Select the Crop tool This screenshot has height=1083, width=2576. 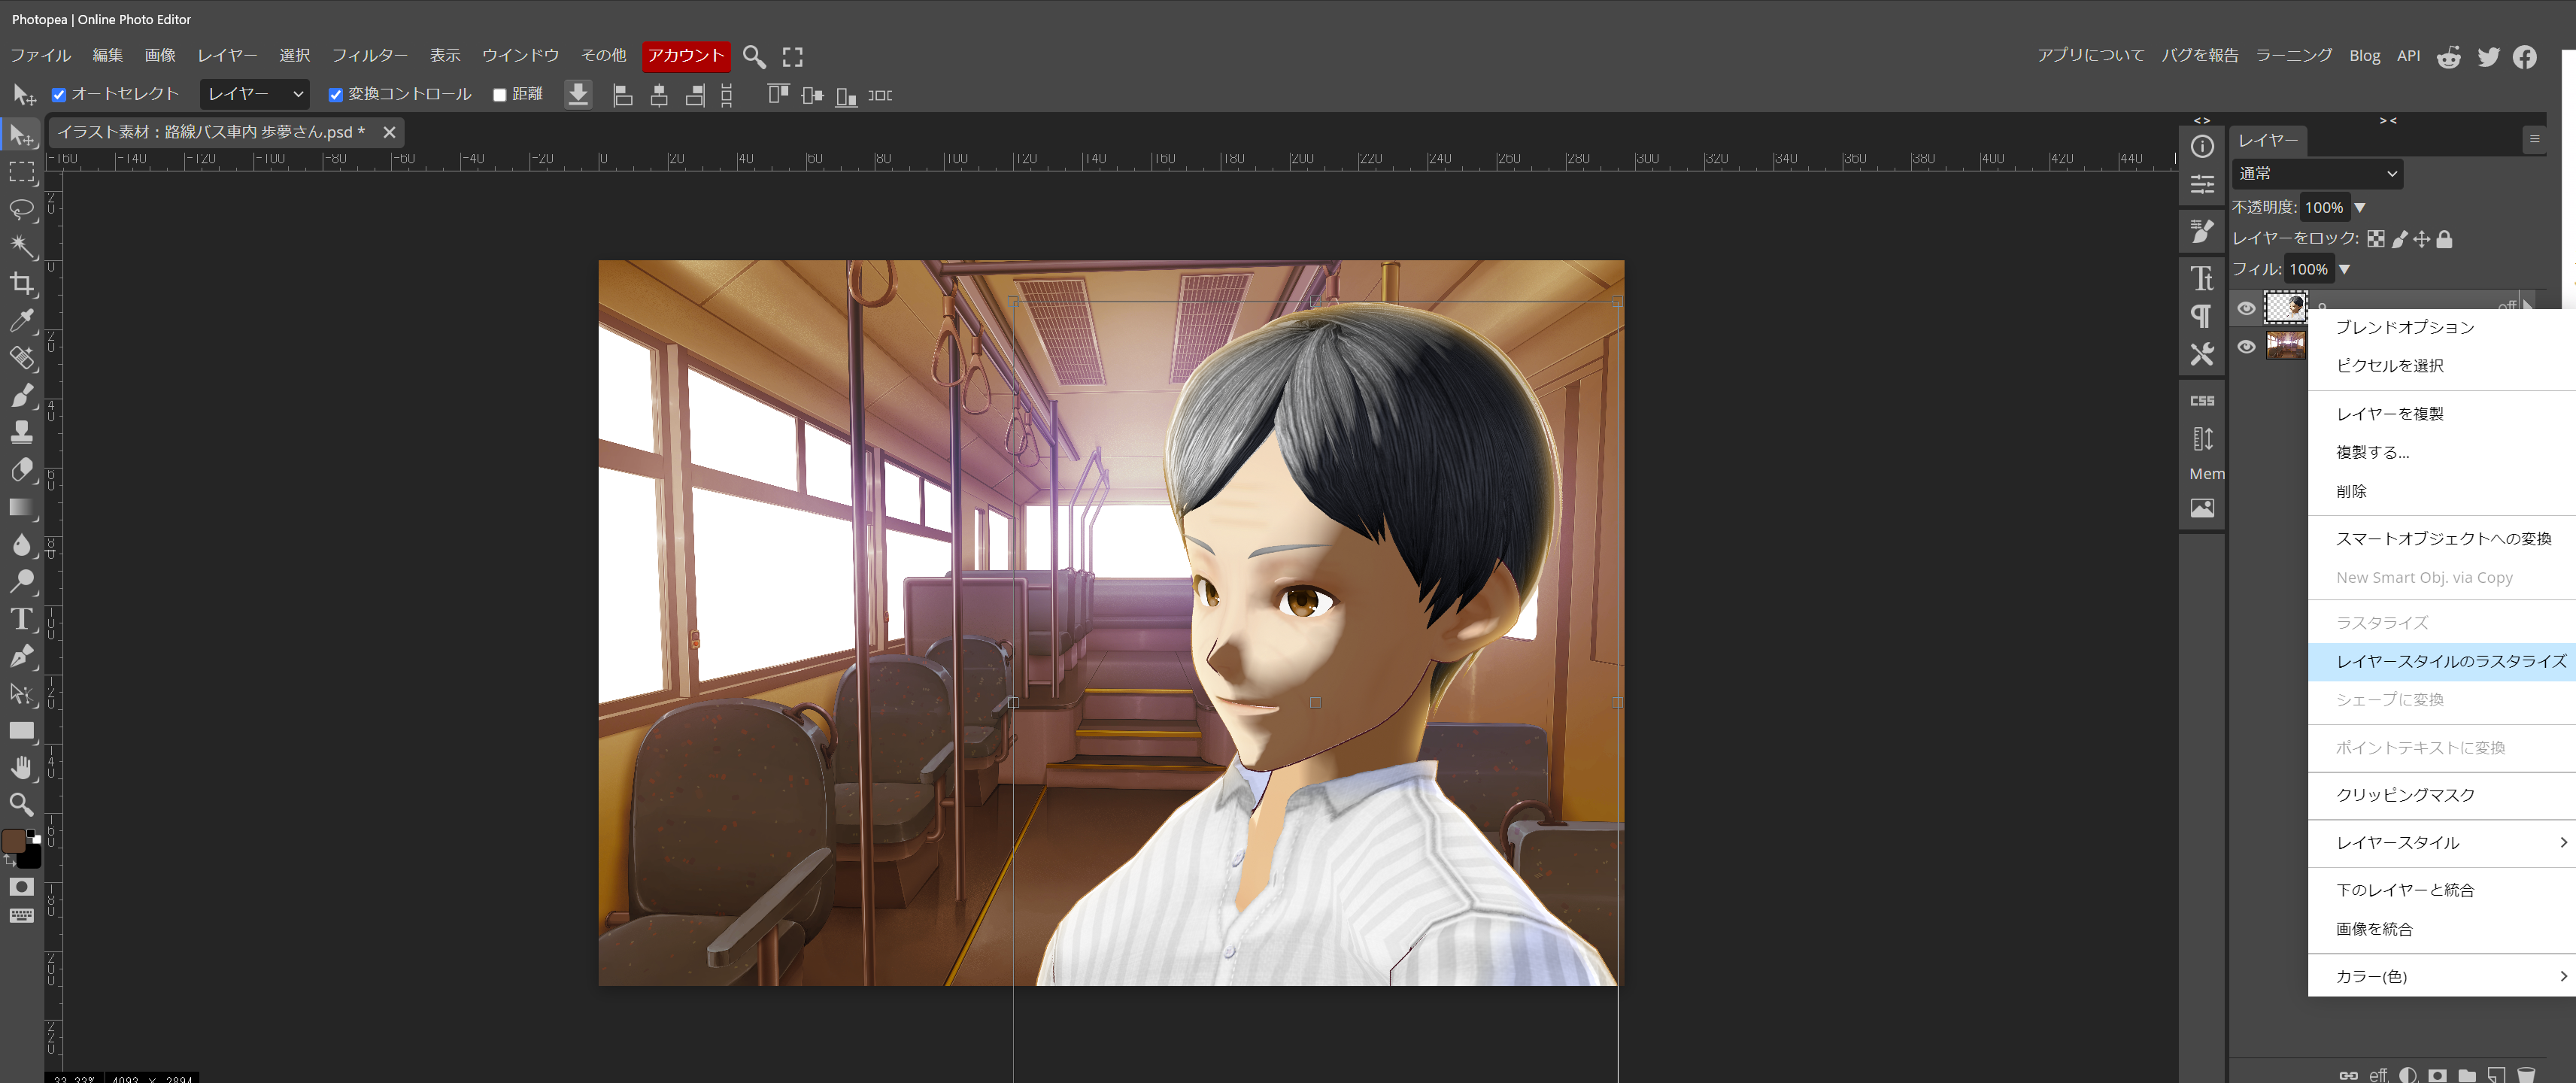click(x=22, y=284)
